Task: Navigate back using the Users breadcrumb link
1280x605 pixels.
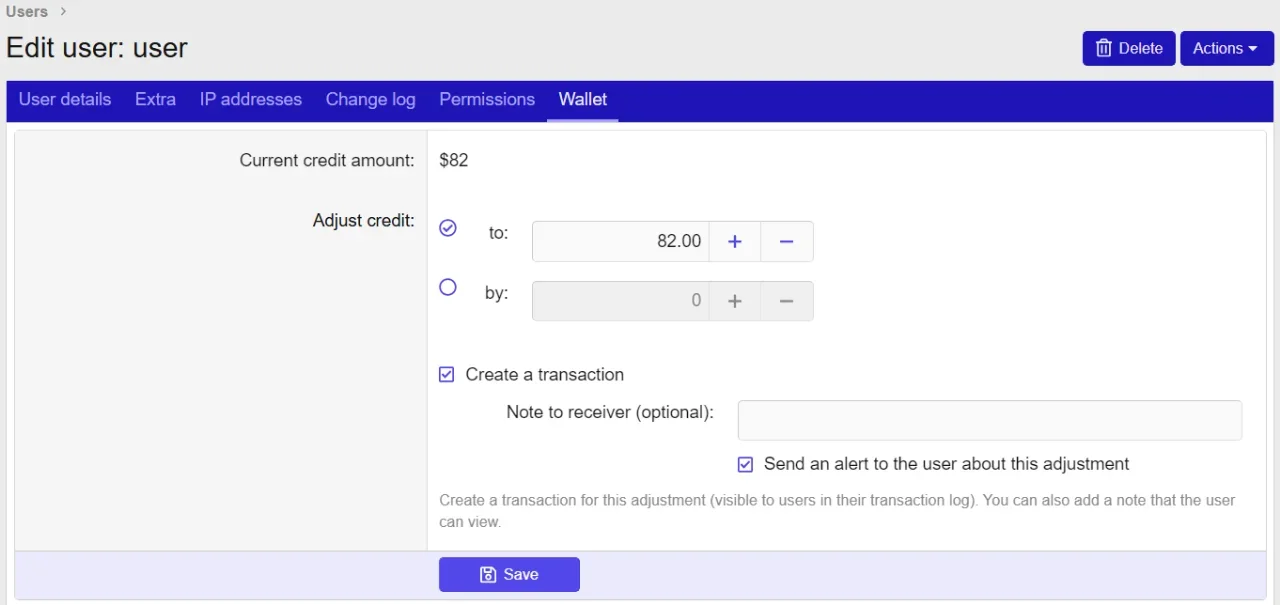Action: pyautogui.click(x=26, y=11)
